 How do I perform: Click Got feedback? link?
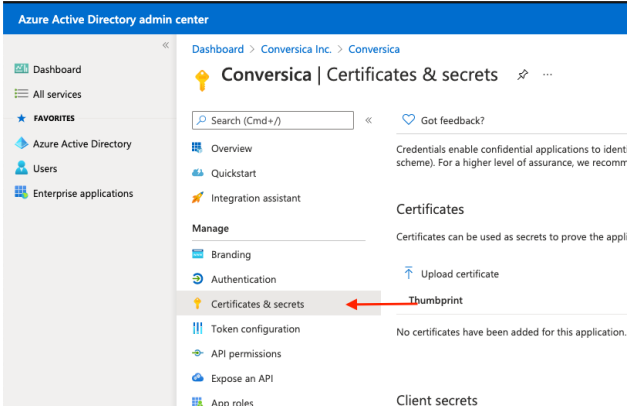tap(452, 120)
